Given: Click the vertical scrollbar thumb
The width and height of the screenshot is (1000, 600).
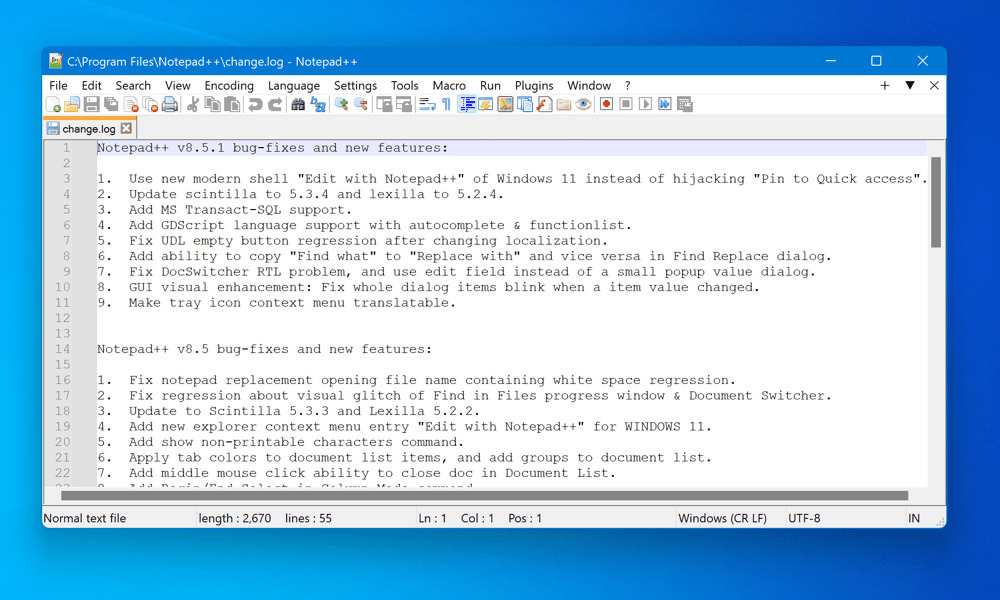Looking at the screenshot, I should point(936,202).
